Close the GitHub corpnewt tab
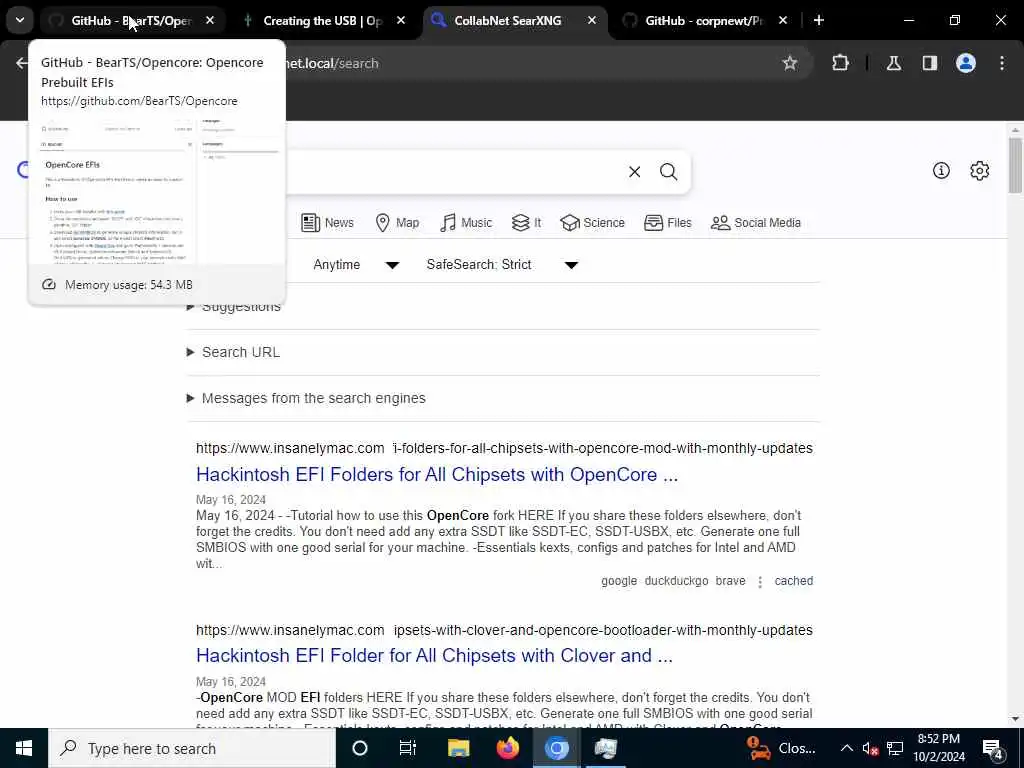 point(783,21)
